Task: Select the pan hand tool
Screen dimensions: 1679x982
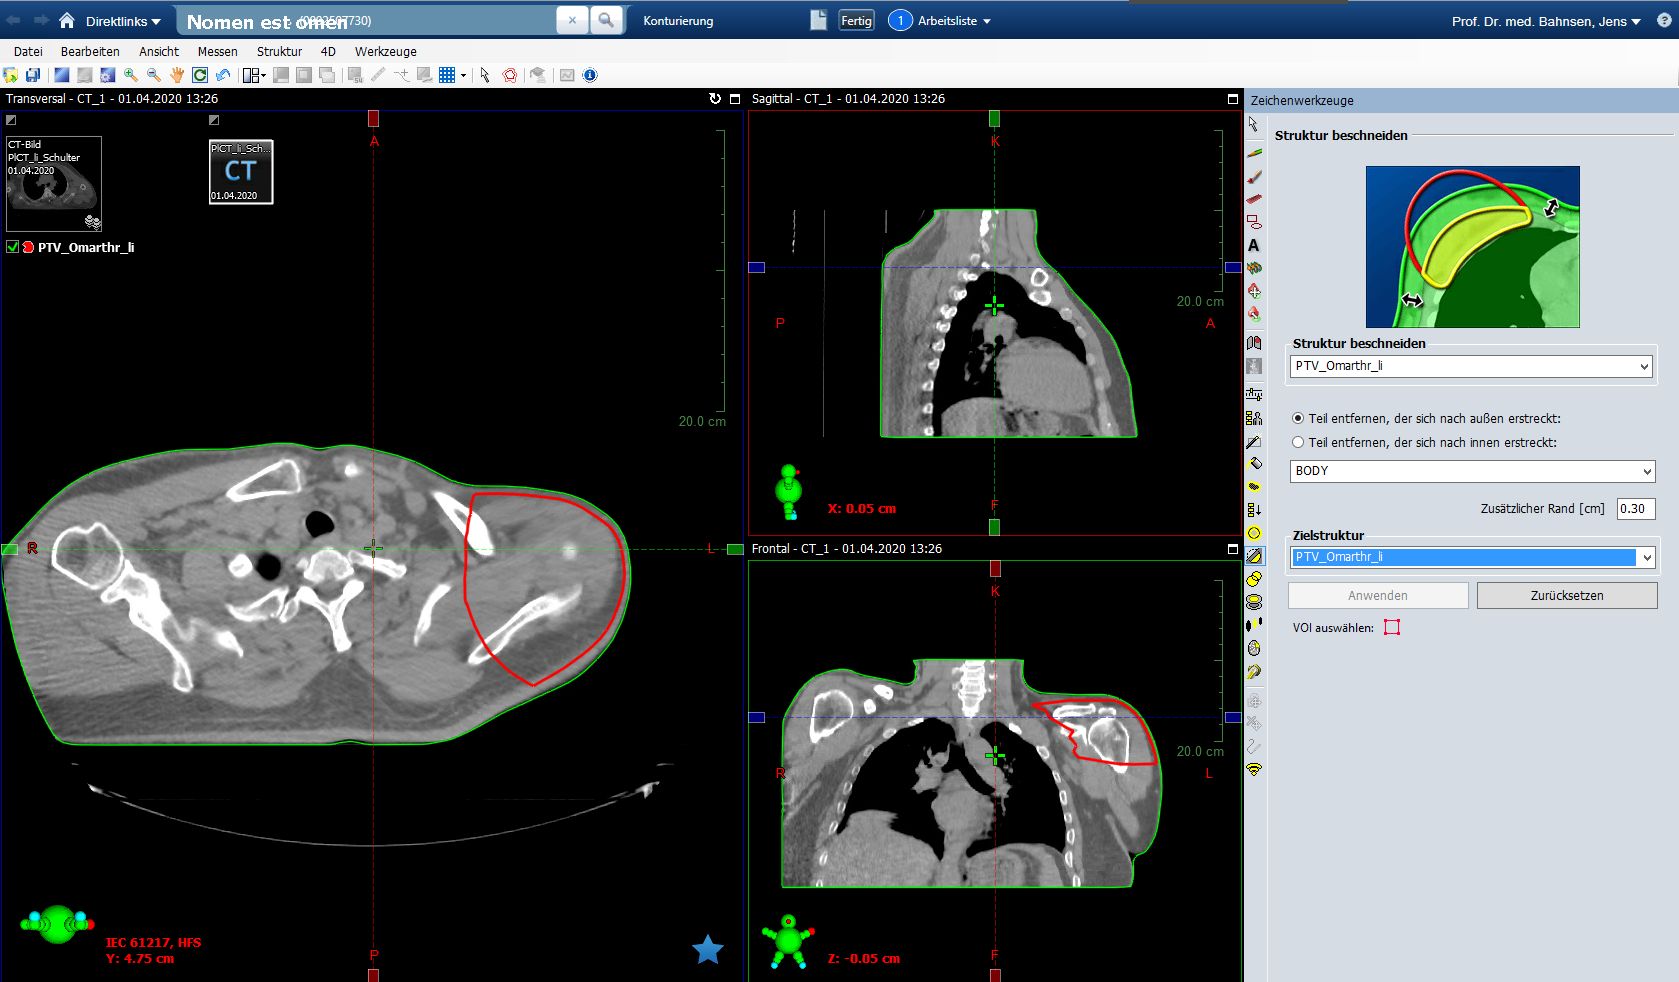Action: [177, 75]
